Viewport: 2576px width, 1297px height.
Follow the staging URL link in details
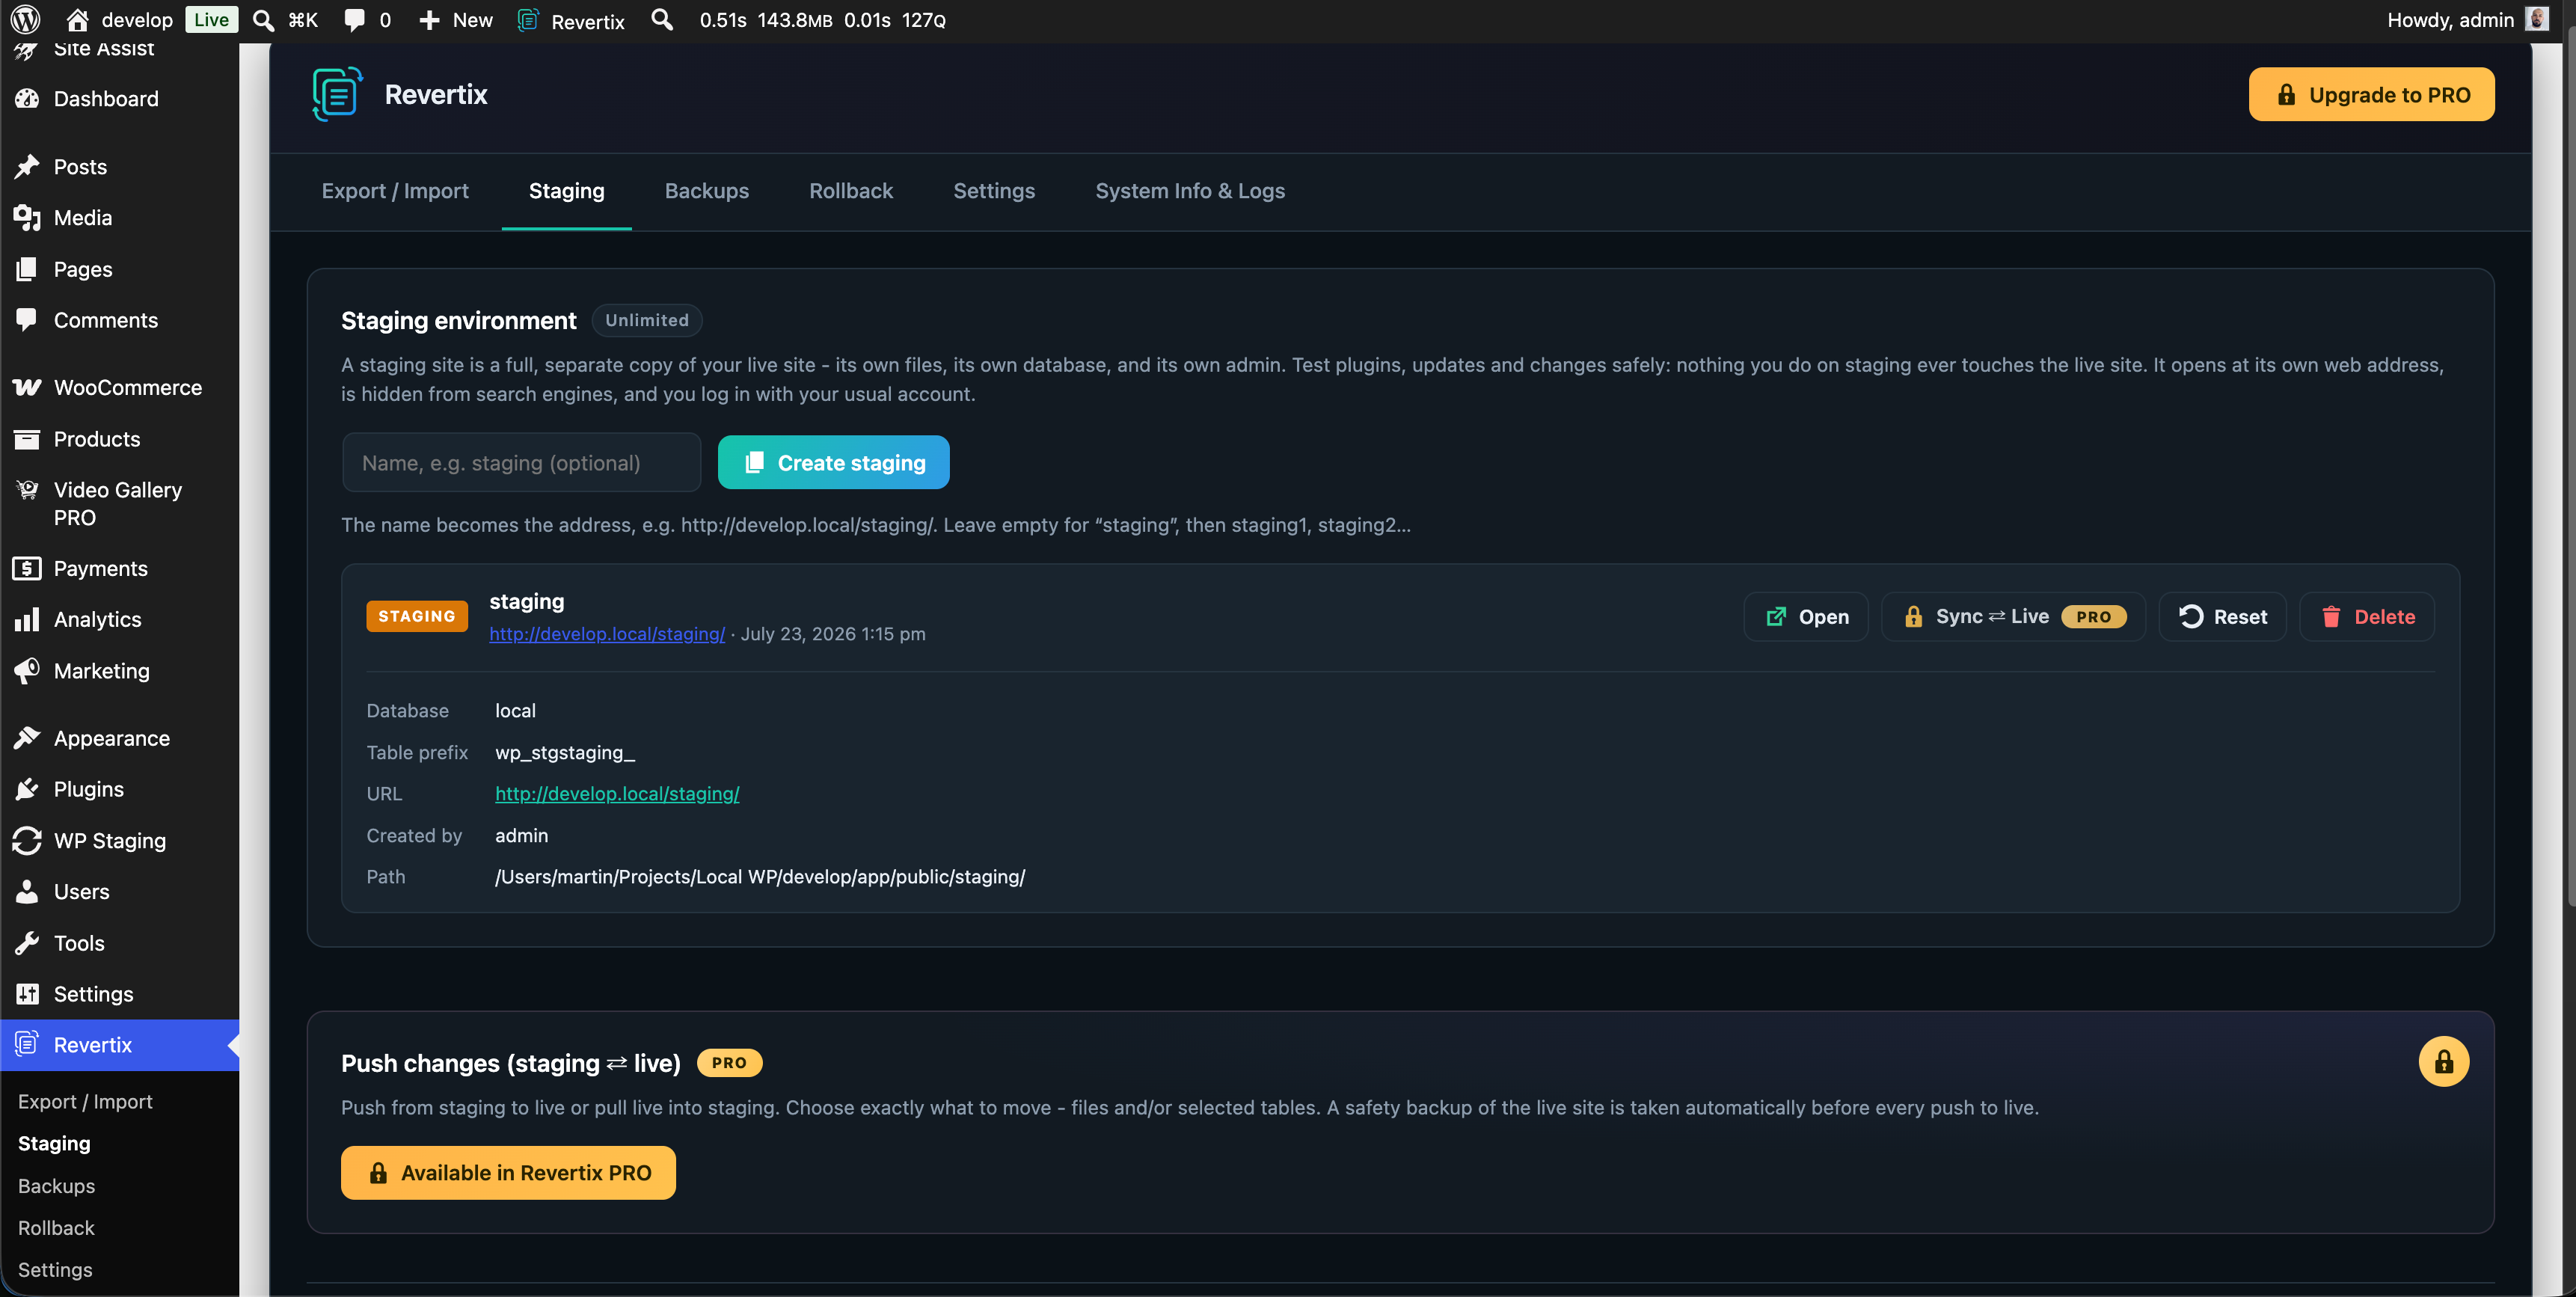[x=617, y=793]
